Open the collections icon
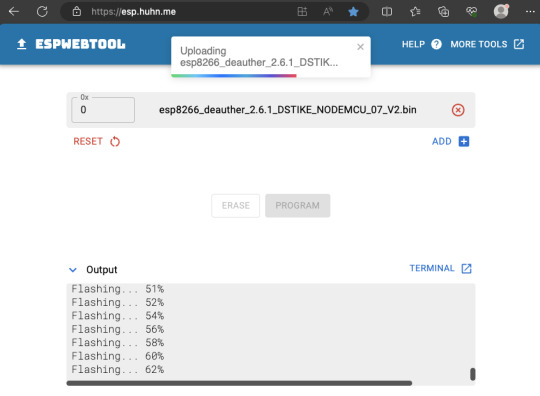 443,12
